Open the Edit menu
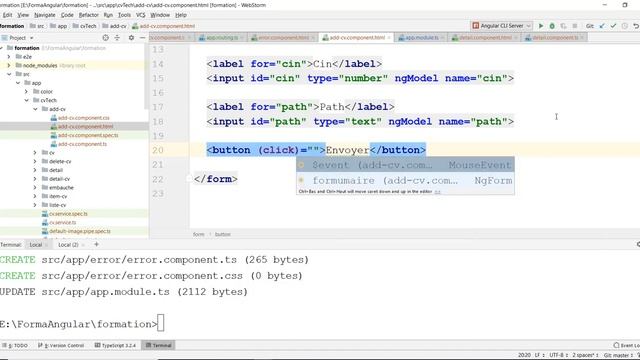640x360 pixels. tap(7, 15)
